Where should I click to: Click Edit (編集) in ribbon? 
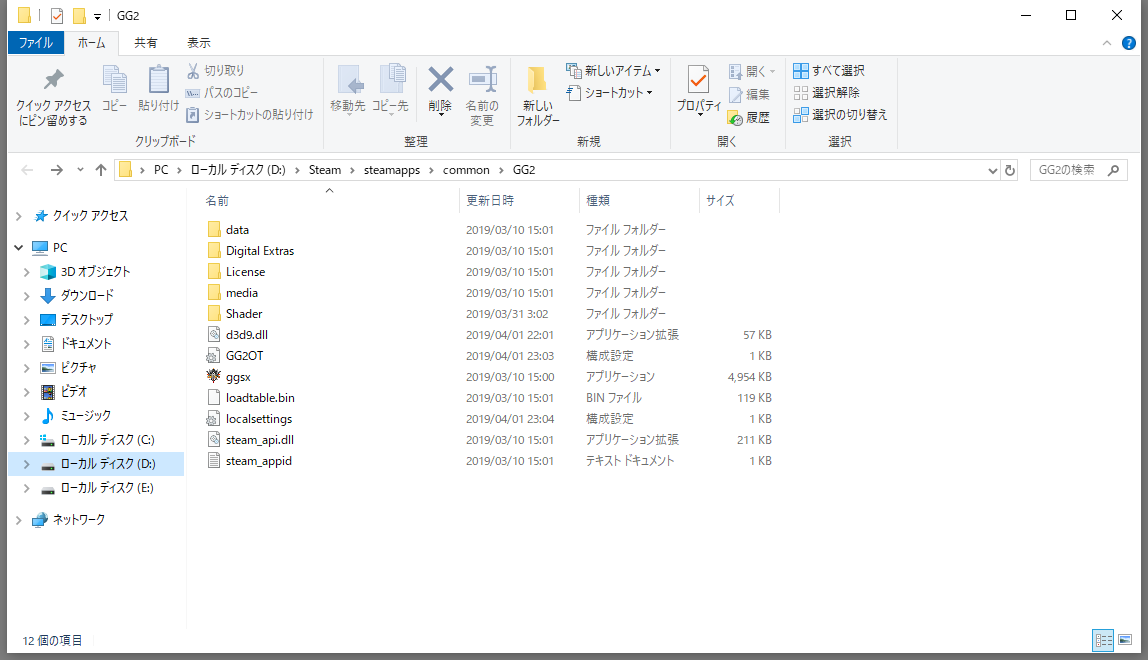(749, 94)
